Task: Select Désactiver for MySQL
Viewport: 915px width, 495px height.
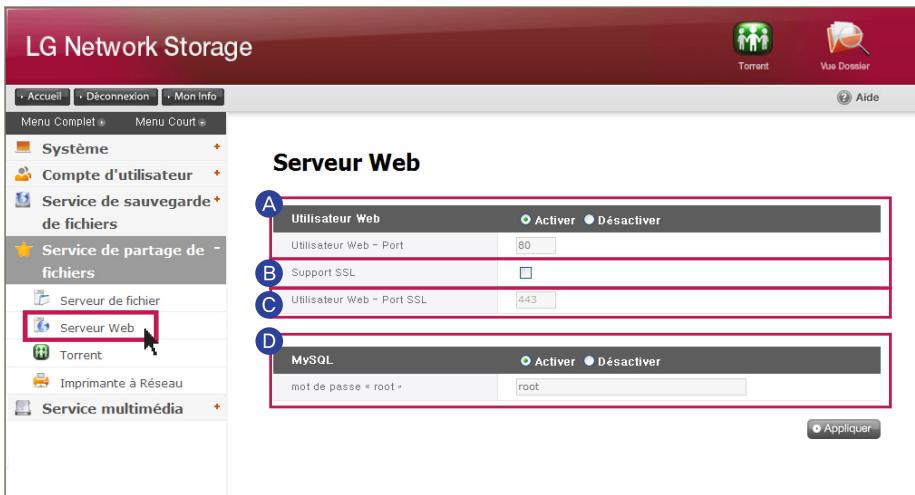Action: (x=589, y=361)
